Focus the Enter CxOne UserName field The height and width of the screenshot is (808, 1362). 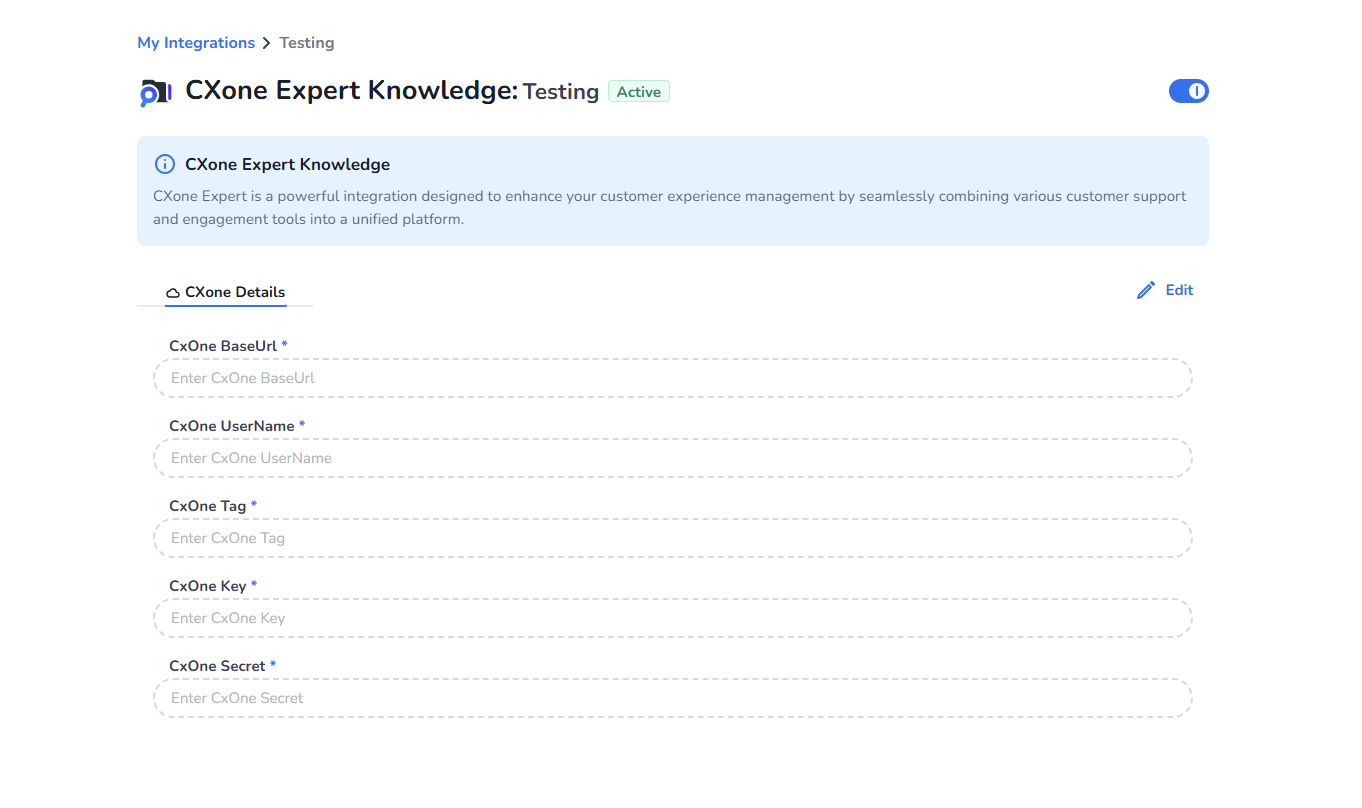672,458
